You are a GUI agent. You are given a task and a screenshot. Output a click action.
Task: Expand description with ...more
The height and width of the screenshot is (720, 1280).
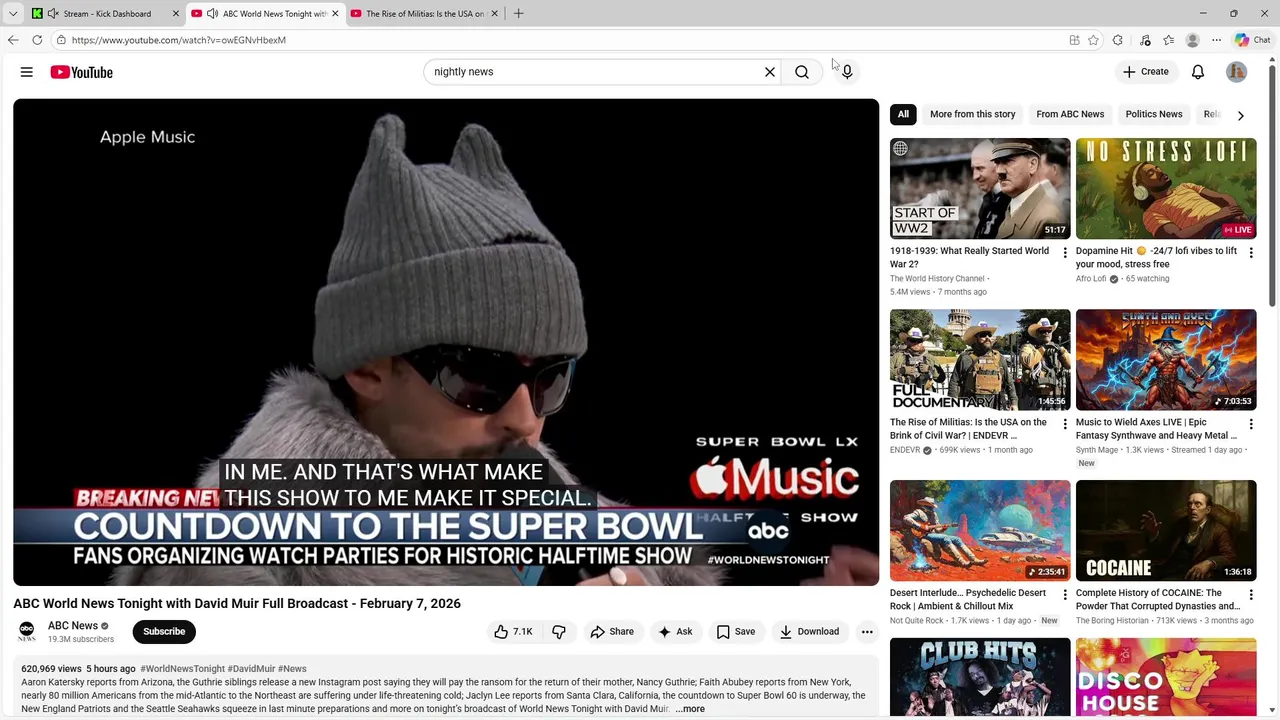click(x=690, y=709)
